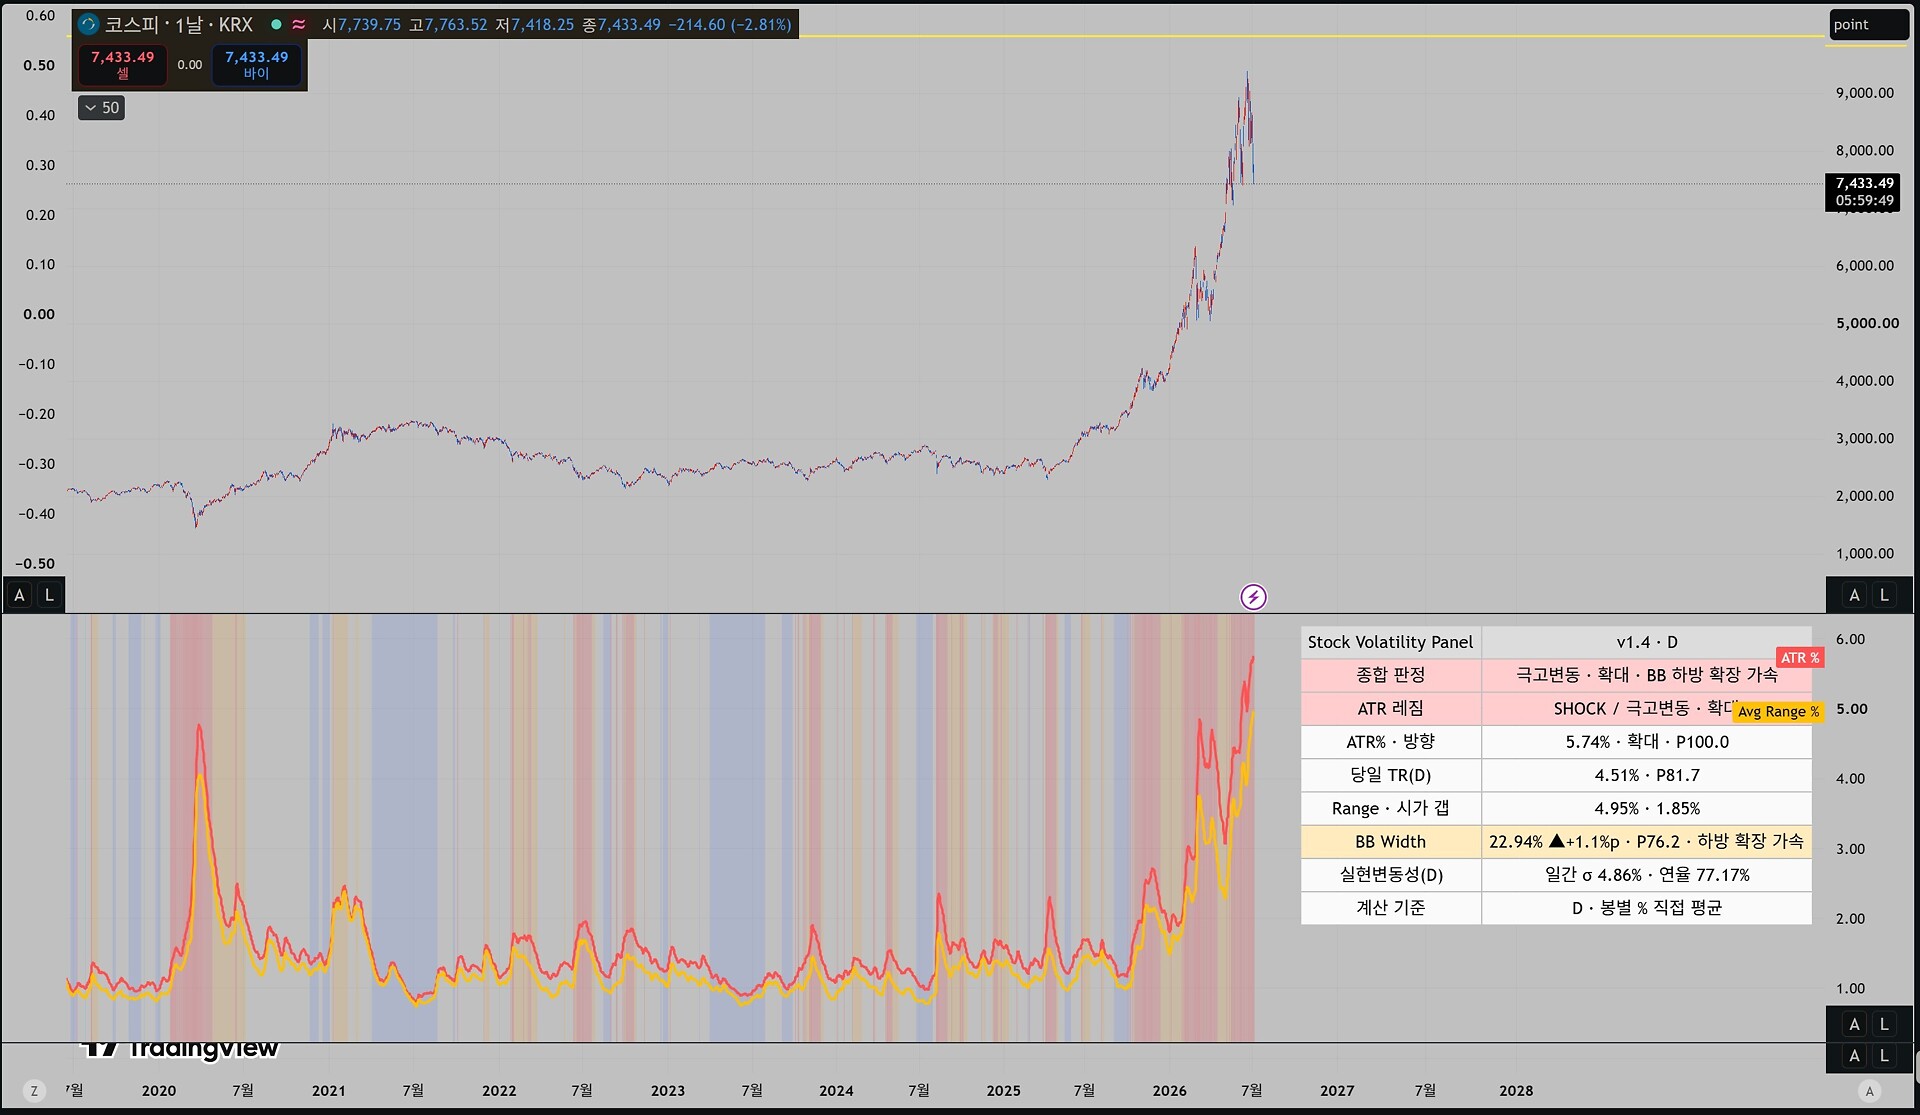Click the 9,000.00 label on the price axis
The image size is (1920, 1115).
pyautogui.click(x=1864, y=93)
